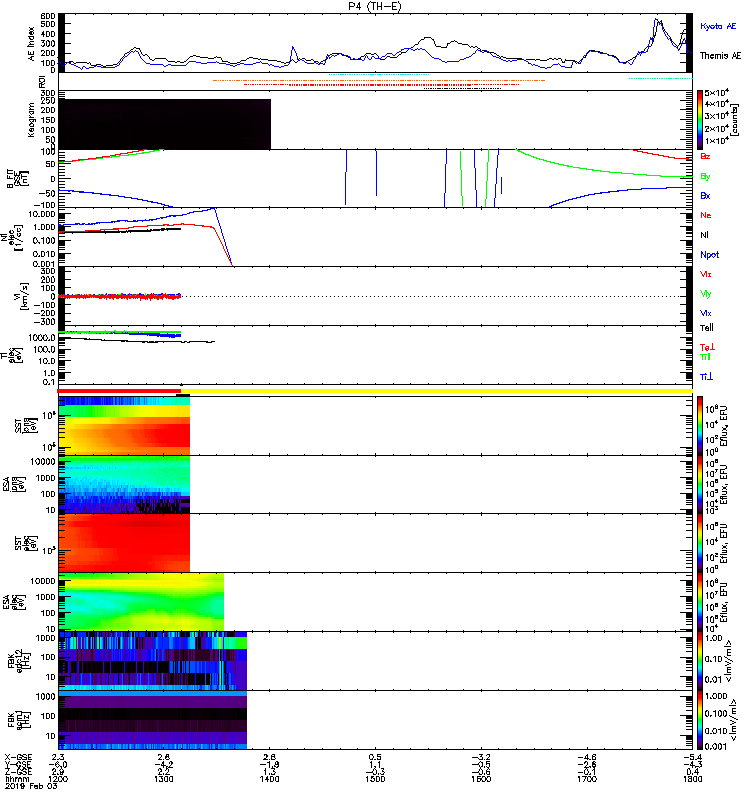The width and height of the screenshot is (750, 800).
Task: Click the Keogram counts colorbar
Action: click(700, 120)
